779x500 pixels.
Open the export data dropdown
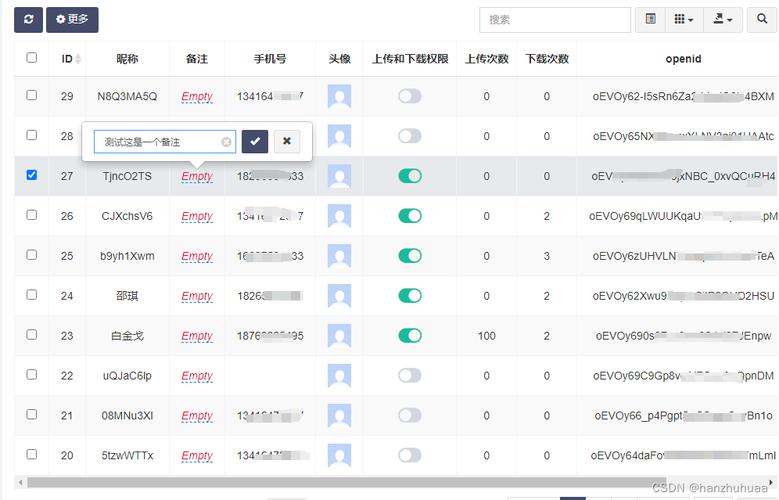[723, 20]
